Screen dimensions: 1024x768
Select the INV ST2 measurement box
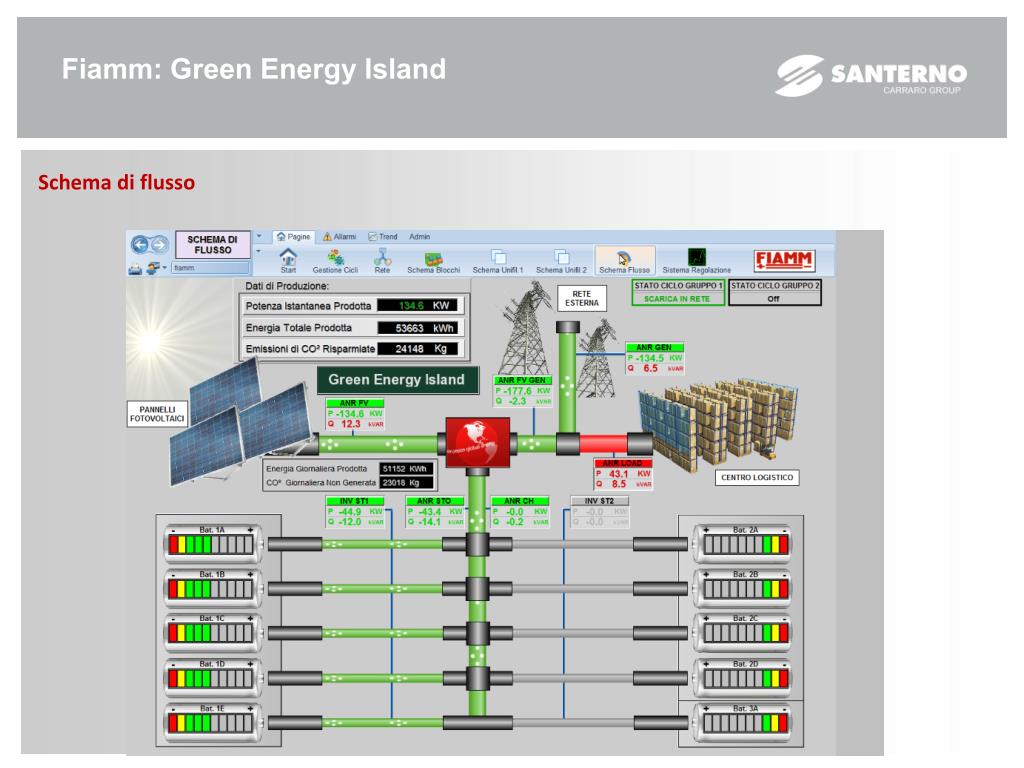coord(600,512)
